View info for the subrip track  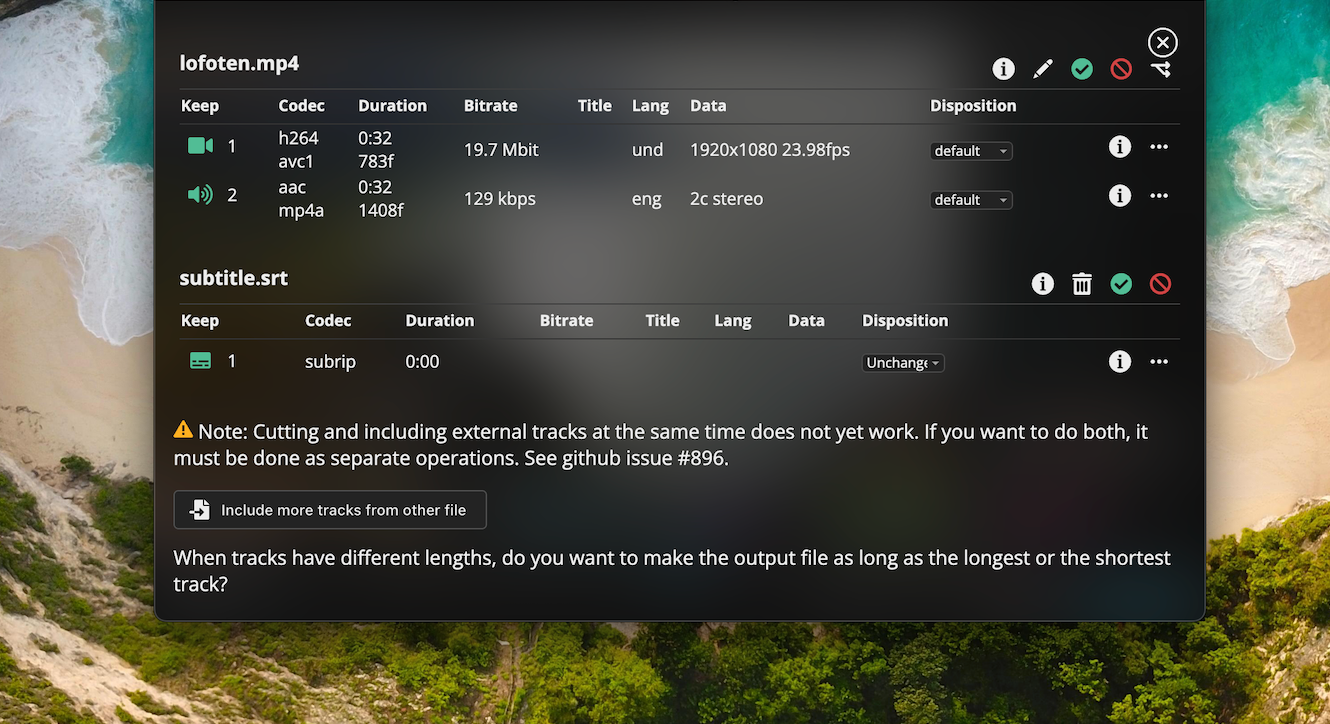(1119, 361)
